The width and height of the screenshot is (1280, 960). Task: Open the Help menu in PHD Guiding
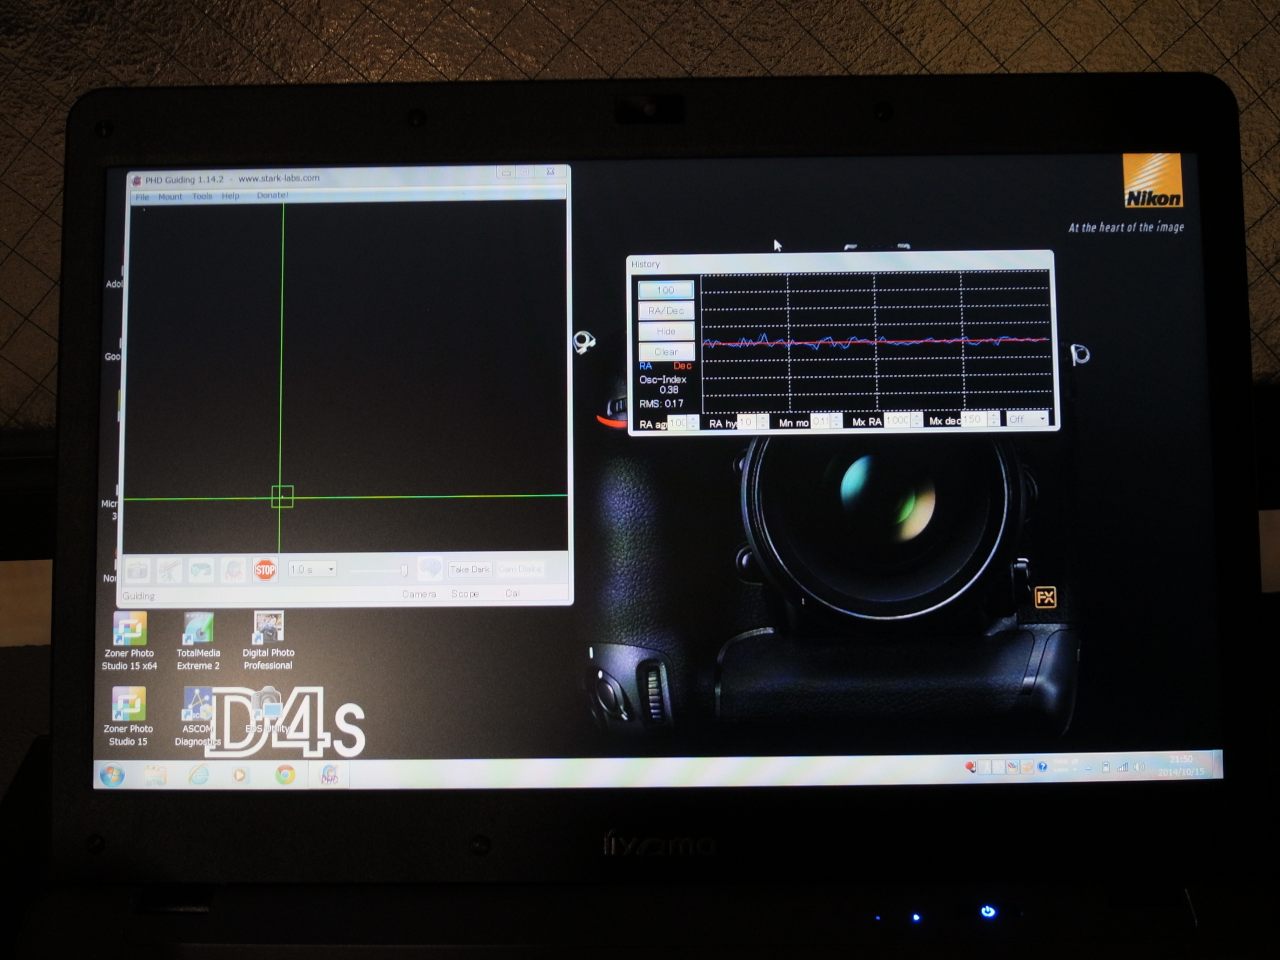coord(230,196)
